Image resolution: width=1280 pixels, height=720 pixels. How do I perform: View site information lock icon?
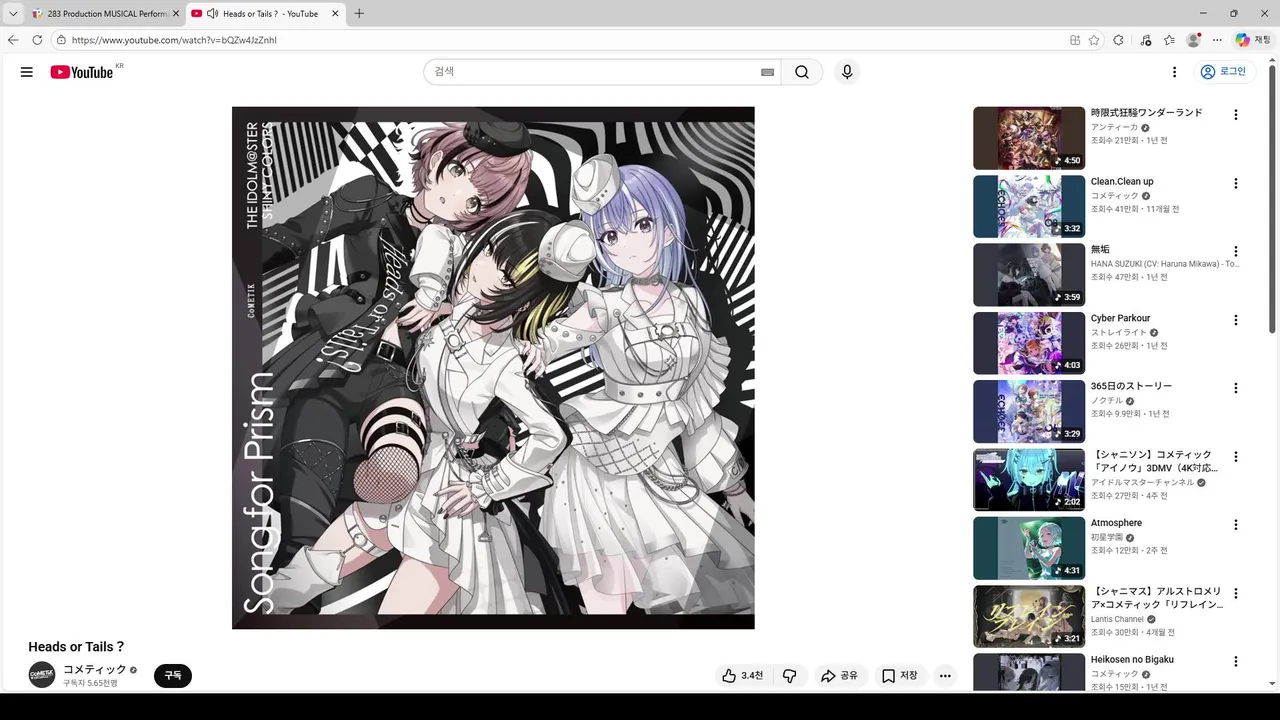[61, 40]
